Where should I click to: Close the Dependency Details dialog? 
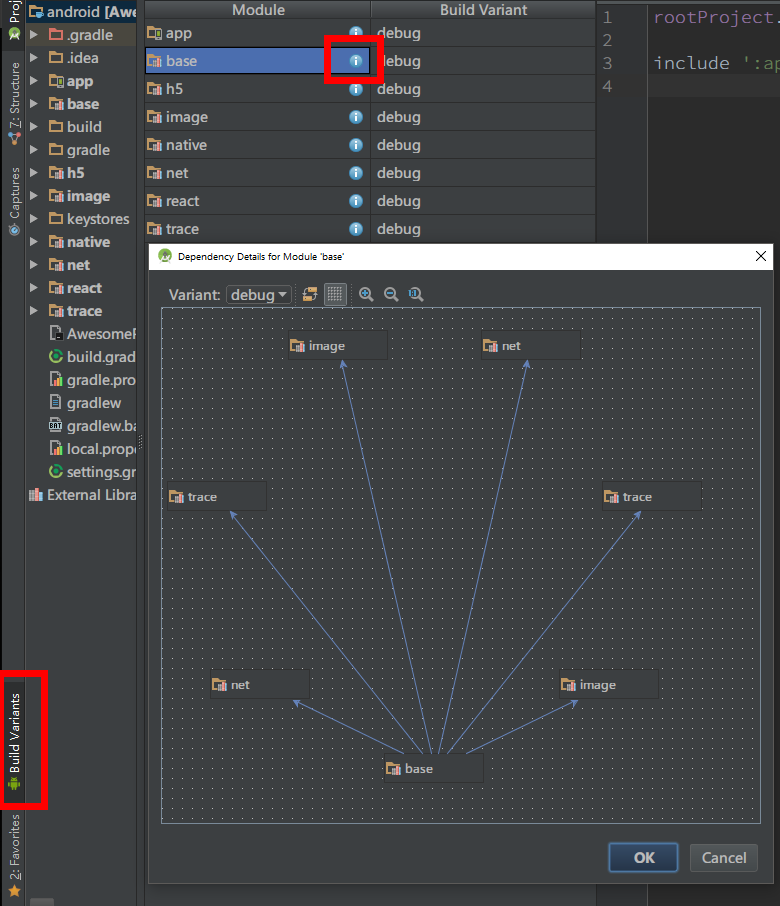(x=761, y=256)
